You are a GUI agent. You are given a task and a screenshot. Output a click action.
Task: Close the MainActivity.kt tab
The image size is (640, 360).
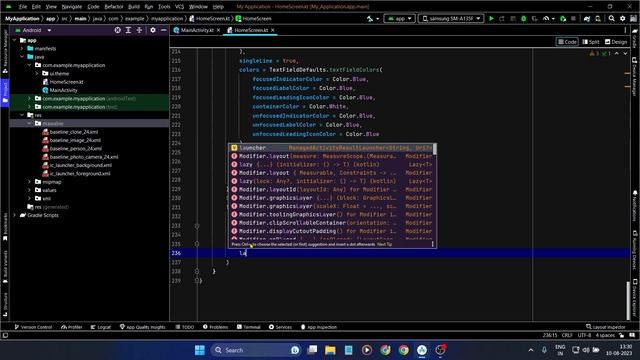point(218,30)
